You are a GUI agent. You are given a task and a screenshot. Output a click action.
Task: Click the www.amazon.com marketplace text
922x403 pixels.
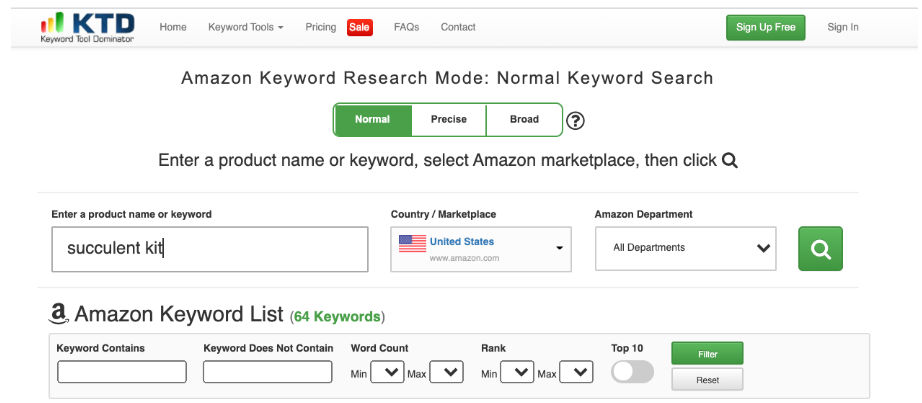coord(465,258)
